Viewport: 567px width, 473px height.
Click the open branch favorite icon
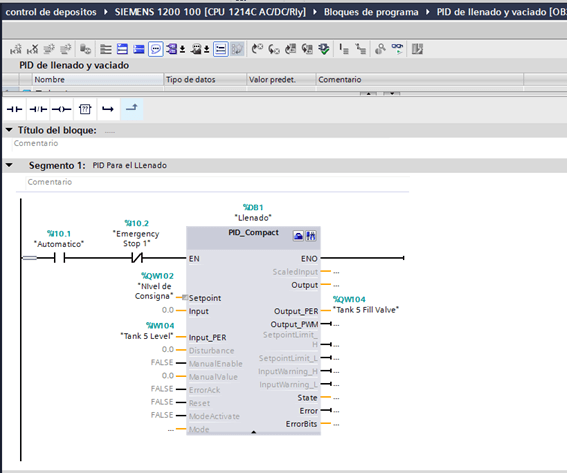tap(108, 109)
